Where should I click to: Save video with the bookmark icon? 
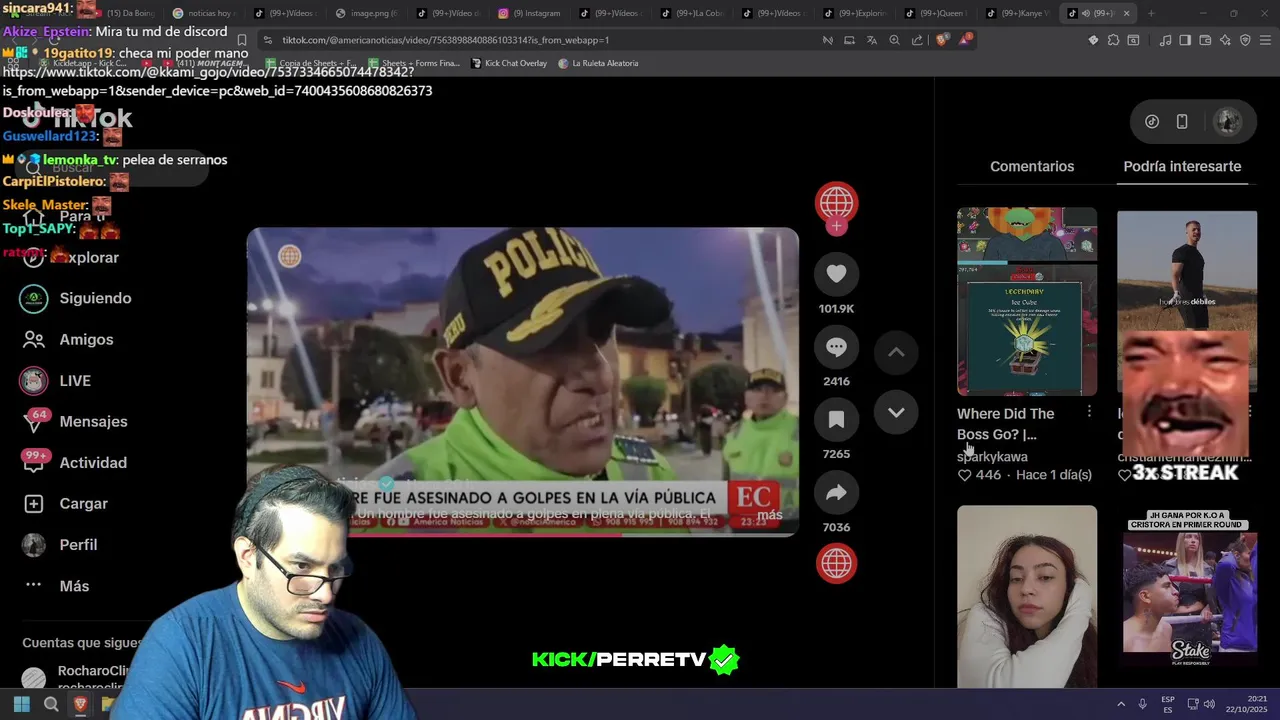836,420
